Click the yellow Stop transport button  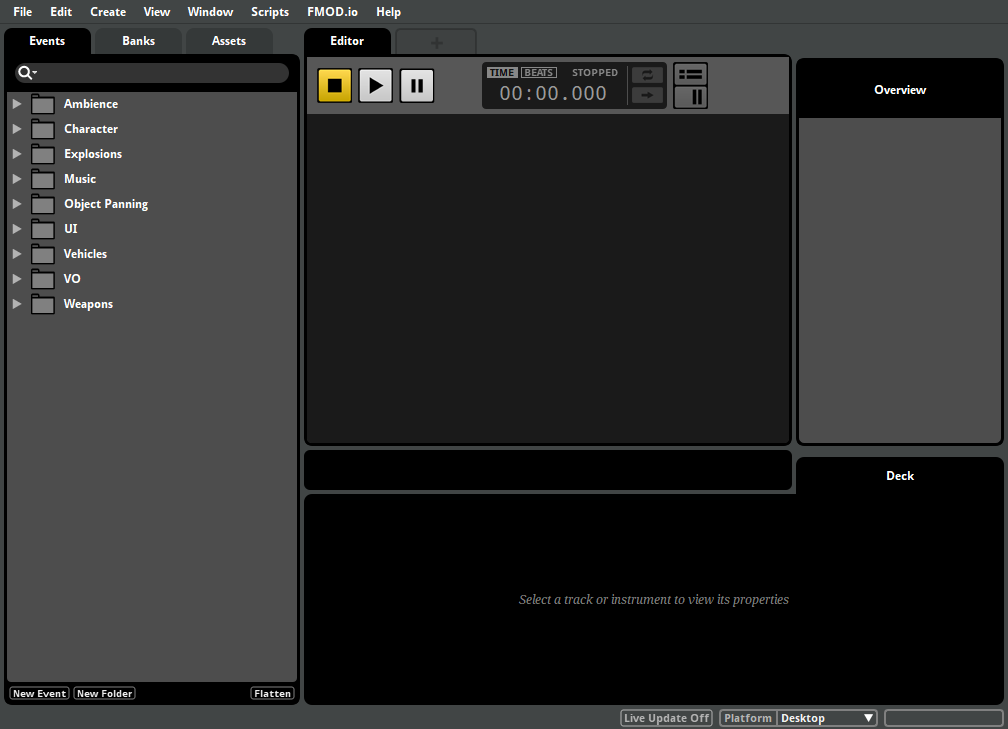click(x=334, y=86)
